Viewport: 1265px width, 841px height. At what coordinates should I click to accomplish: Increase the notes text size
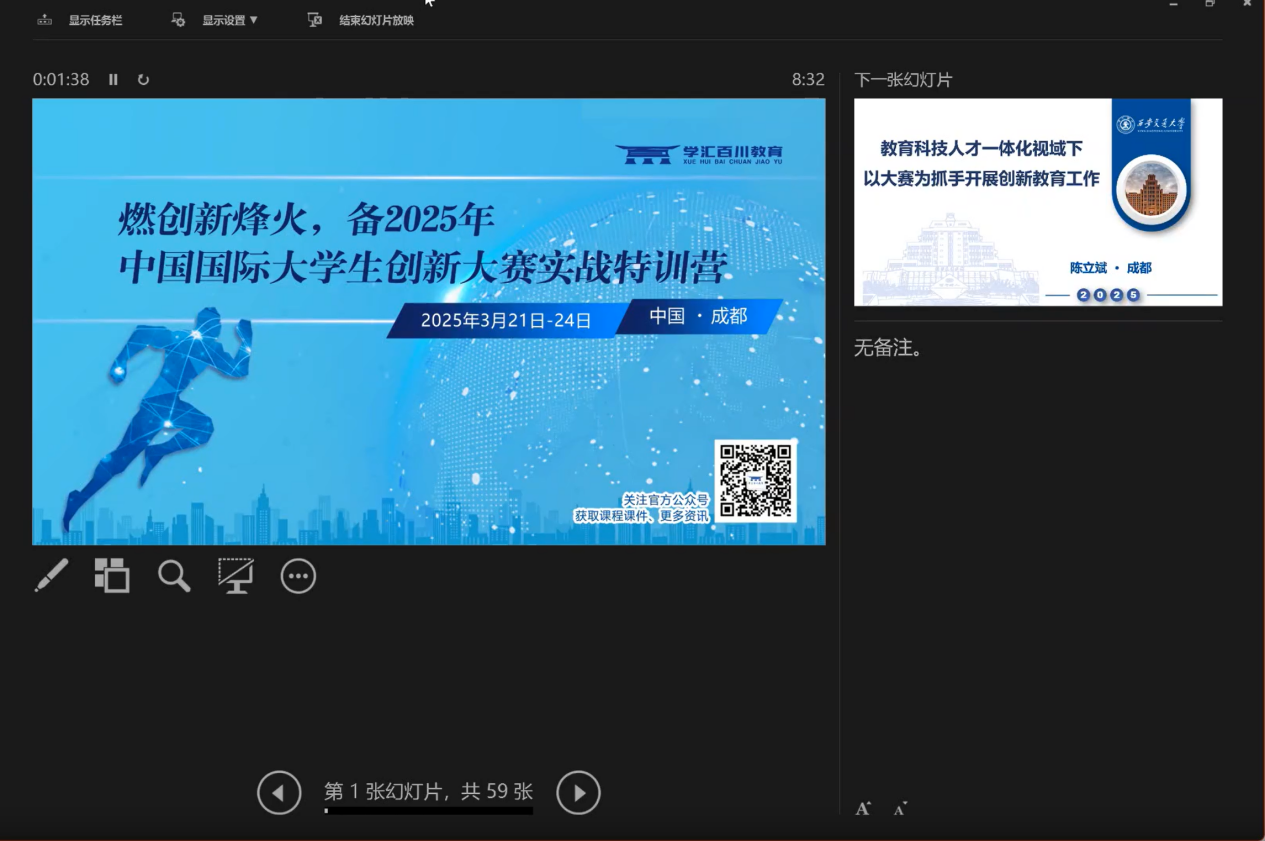tap(863, 809)
